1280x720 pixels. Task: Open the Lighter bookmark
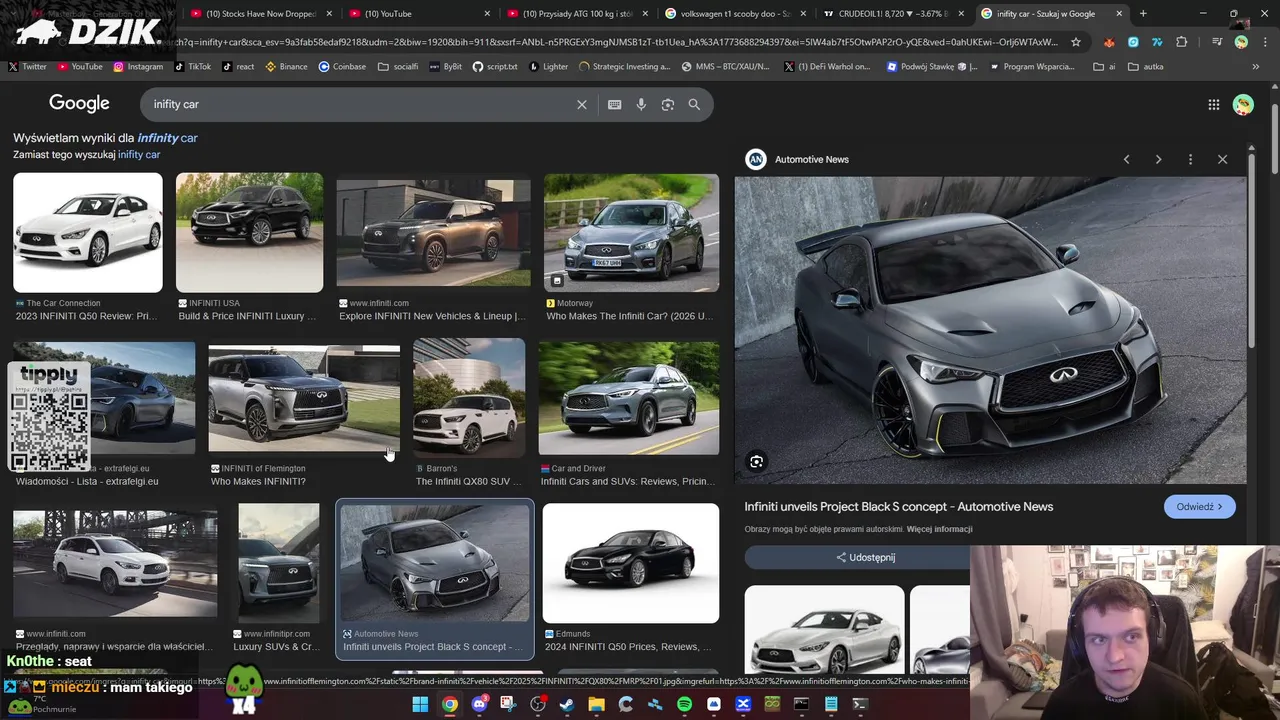[x=548, y=66]
